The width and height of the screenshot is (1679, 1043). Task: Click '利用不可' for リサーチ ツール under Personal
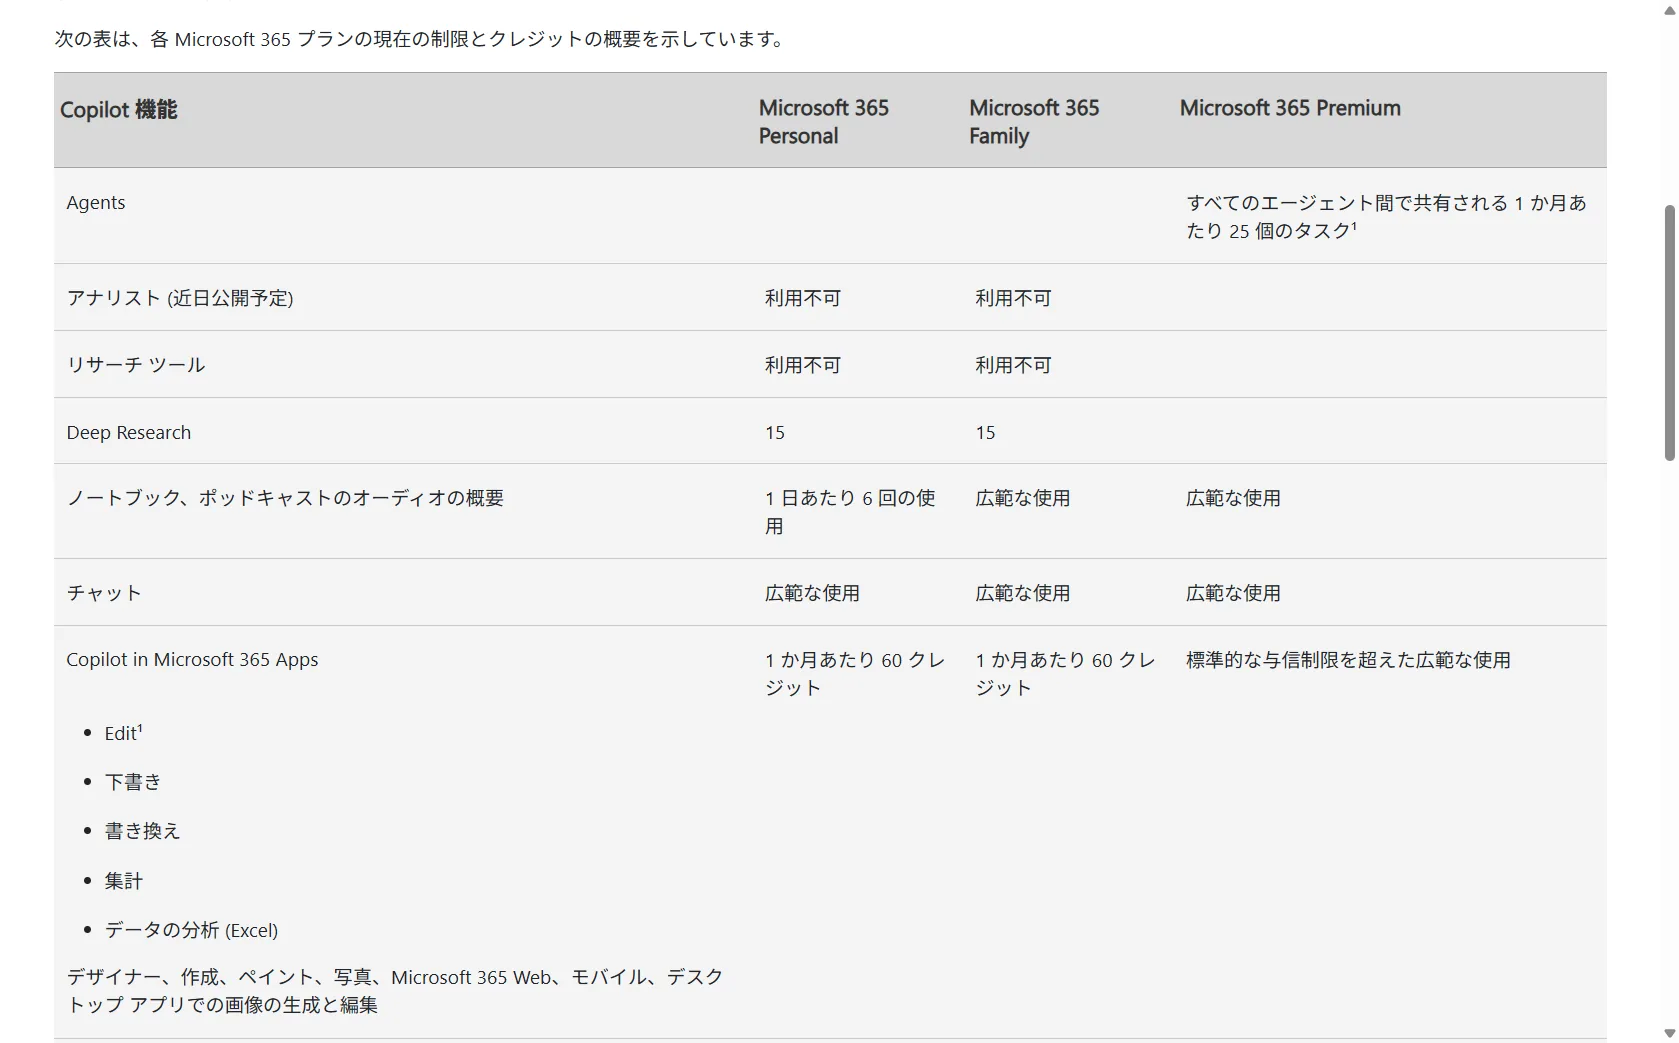click(x=803, y=365)
